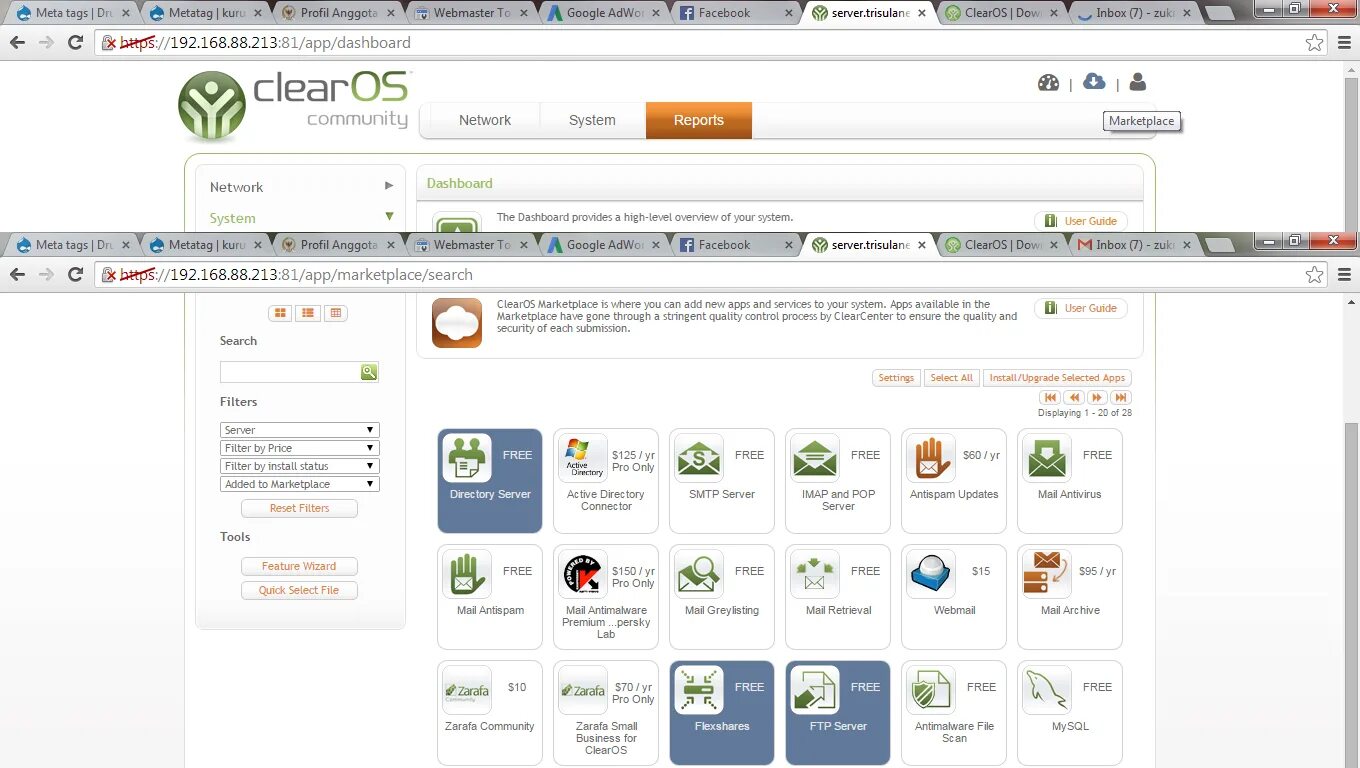Select the Active Directory Connector app
Image resolution: width=1360 pixels, height=768 pixels.
tap(606, 481)
